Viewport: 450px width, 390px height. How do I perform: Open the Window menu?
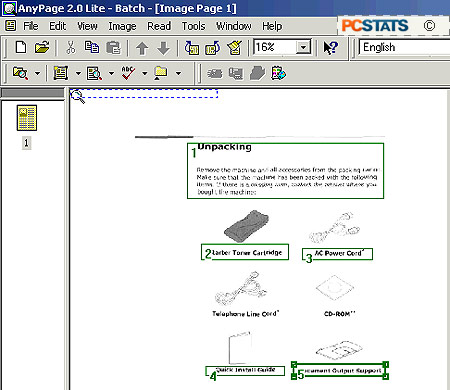234,26
